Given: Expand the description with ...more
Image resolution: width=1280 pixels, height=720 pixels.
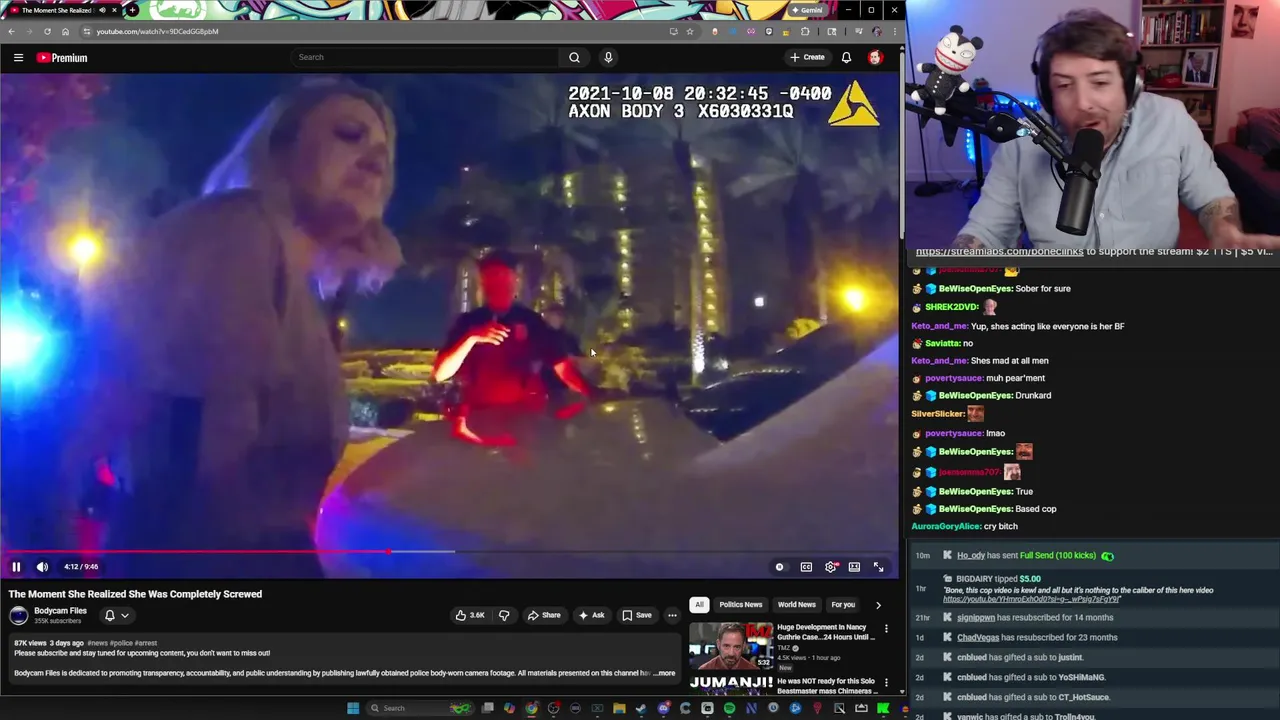Looking at the screenshot, I should (665, 673).
